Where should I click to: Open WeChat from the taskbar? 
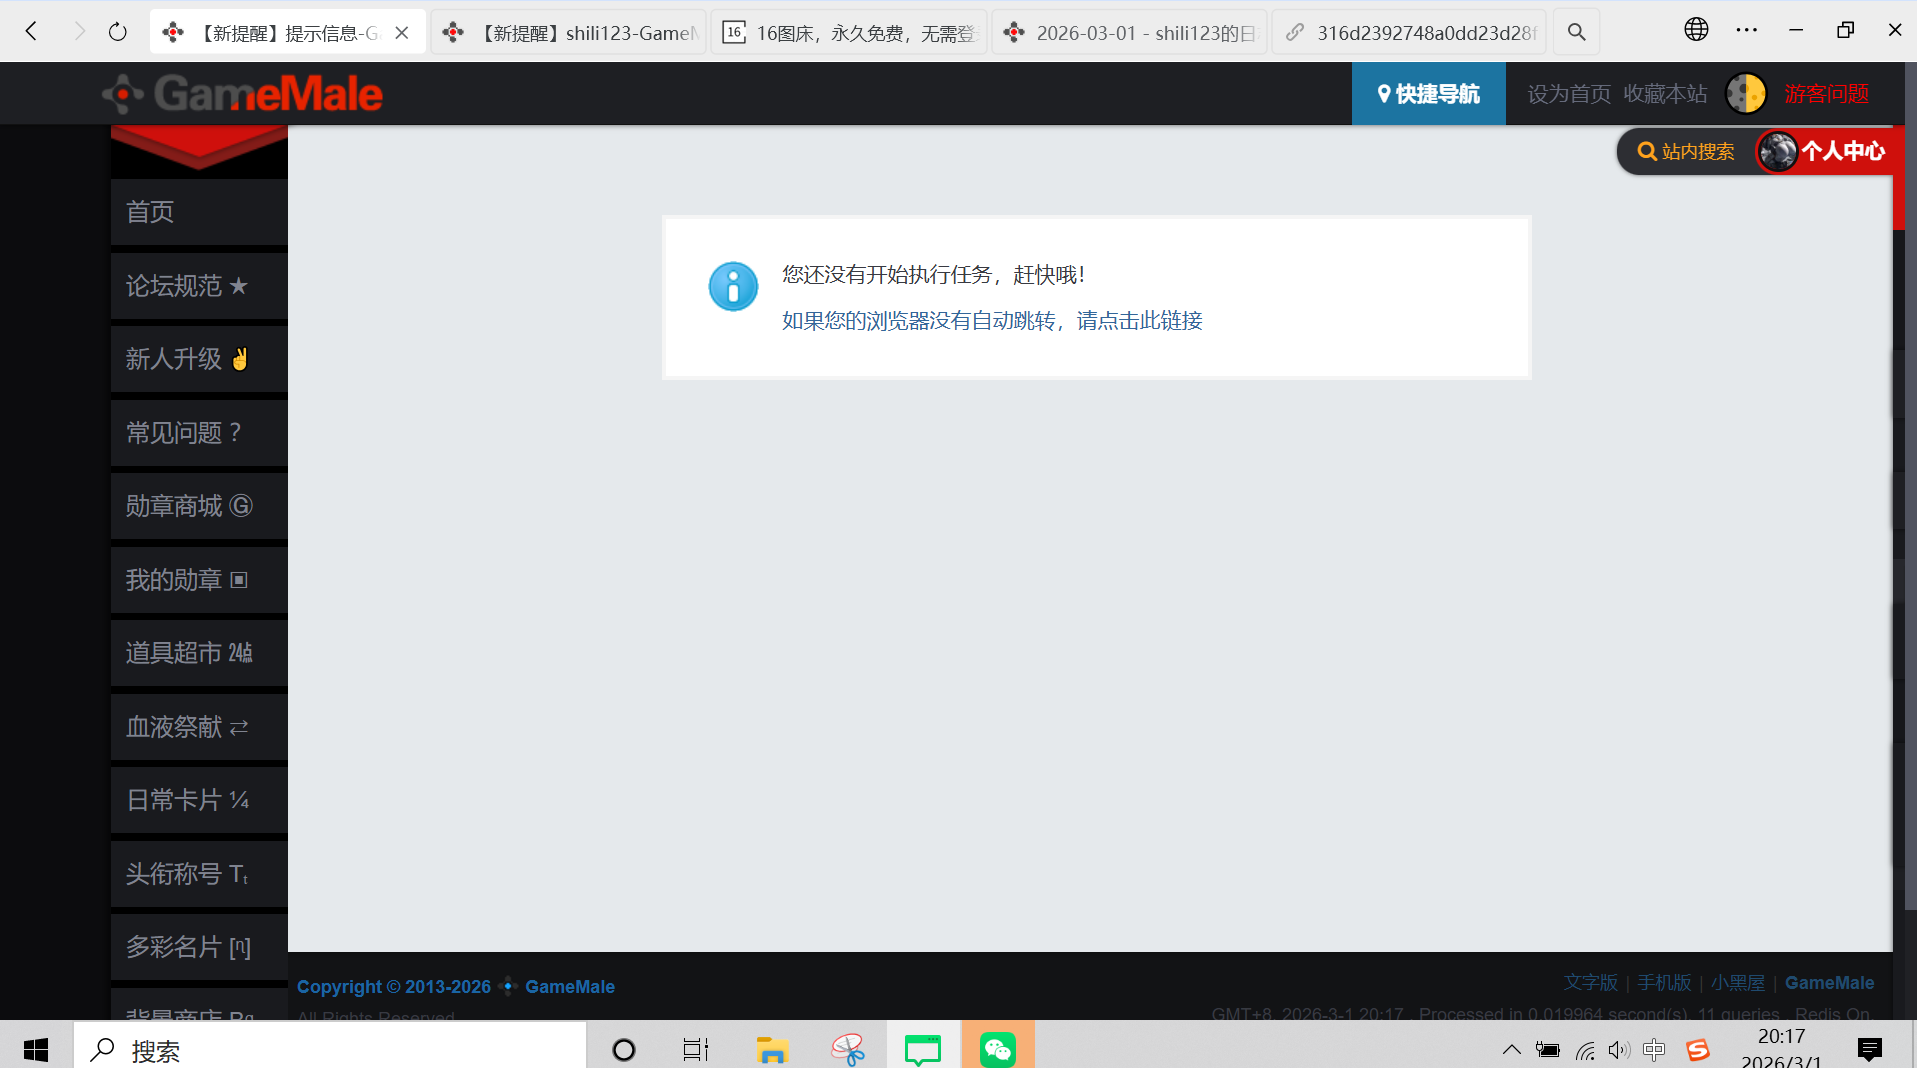tap(997, 1049)
